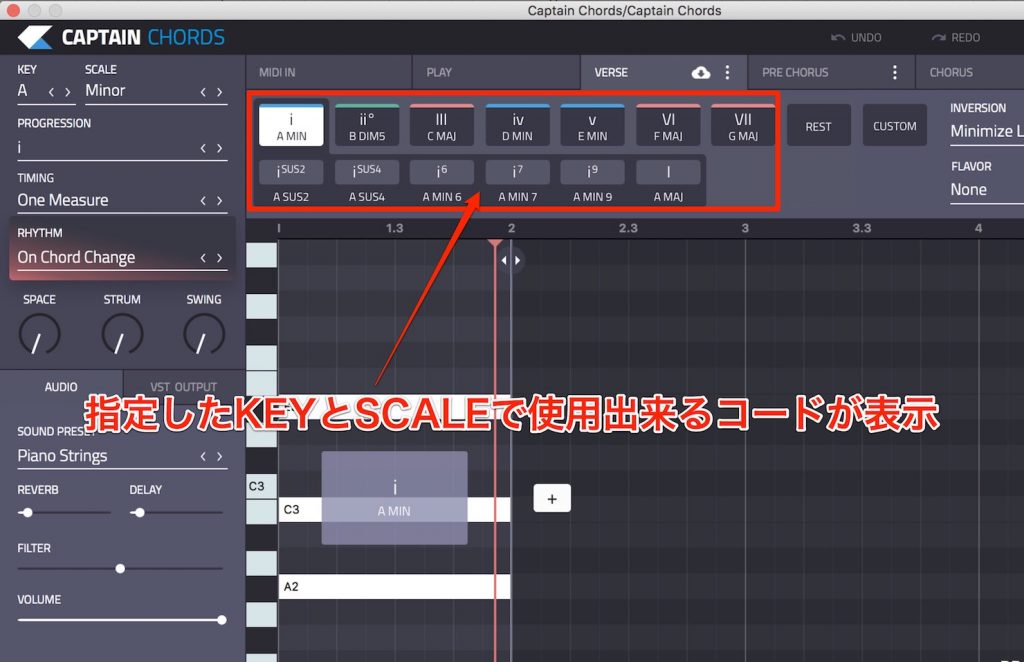This screenshot has width=1024, height=662.
Task: Open the VERSE three-dot options menu
Action: click(727, 72)
